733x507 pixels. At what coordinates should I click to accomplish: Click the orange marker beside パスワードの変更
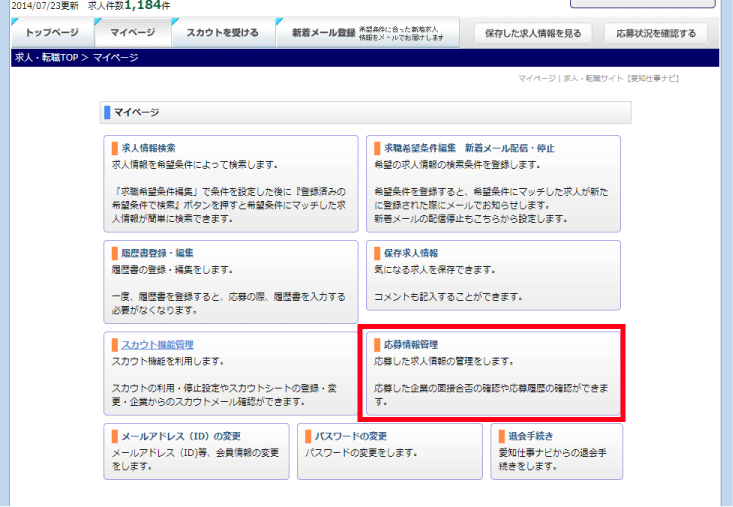pyautogui.click(x=308, y=436)
